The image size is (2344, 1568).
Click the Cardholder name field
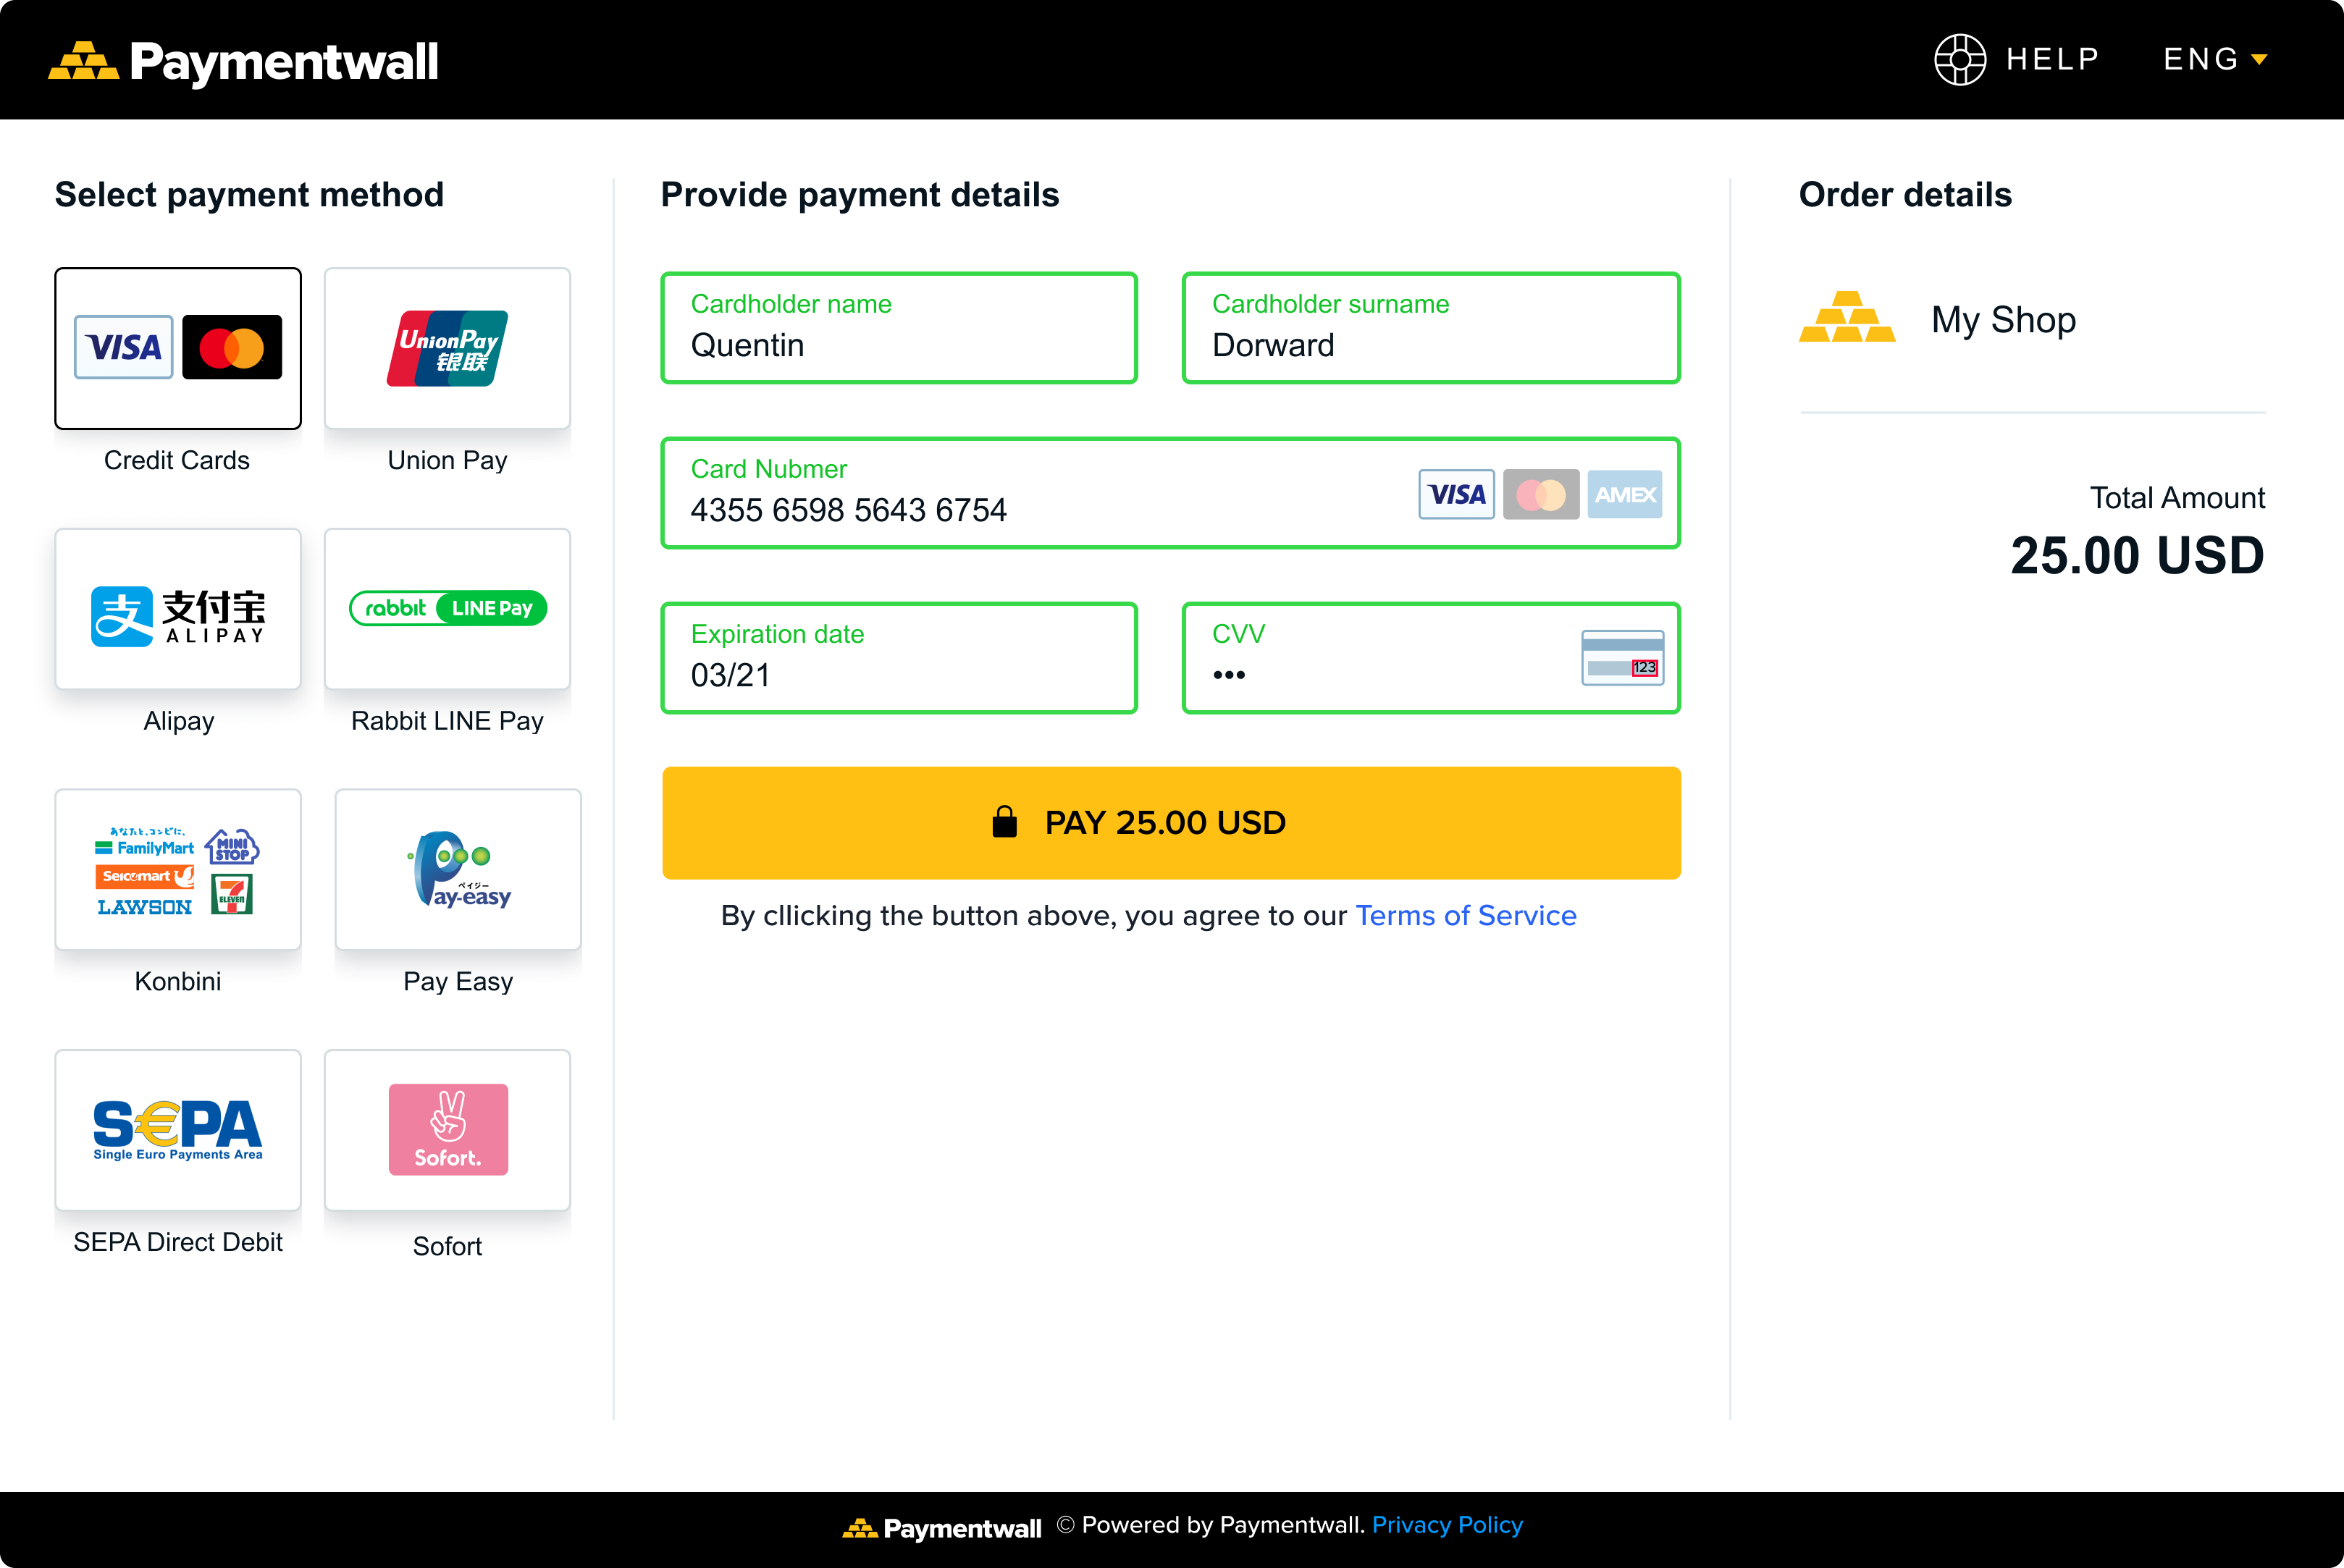pyautogui.click(x=899, y=329)
